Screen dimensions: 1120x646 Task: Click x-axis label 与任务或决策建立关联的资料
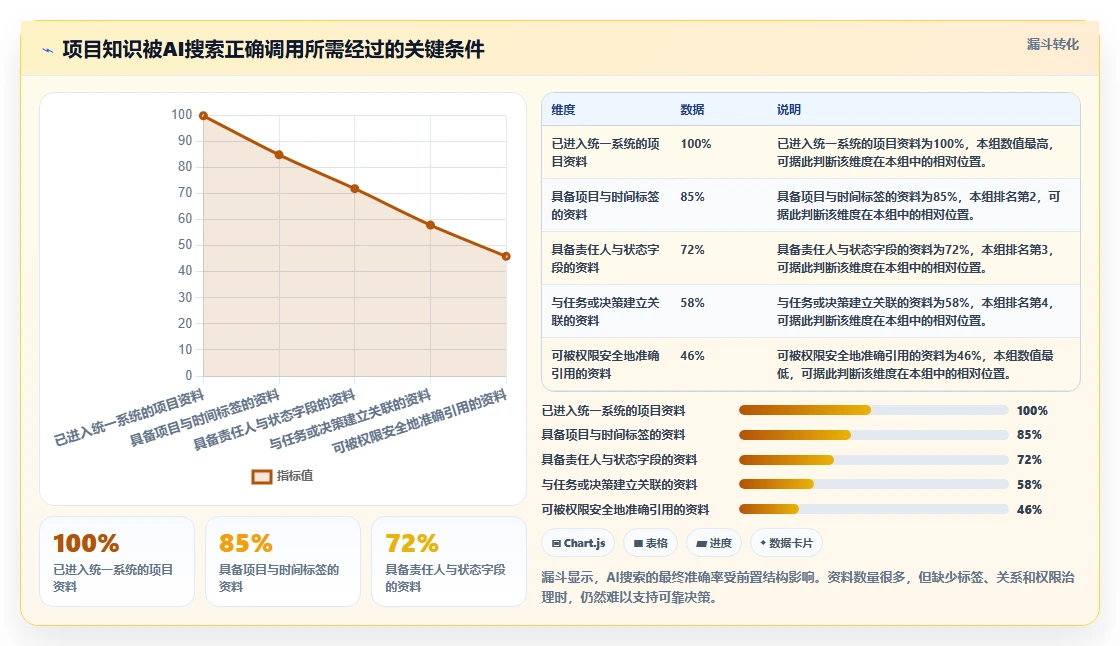(x=350, y=419)
